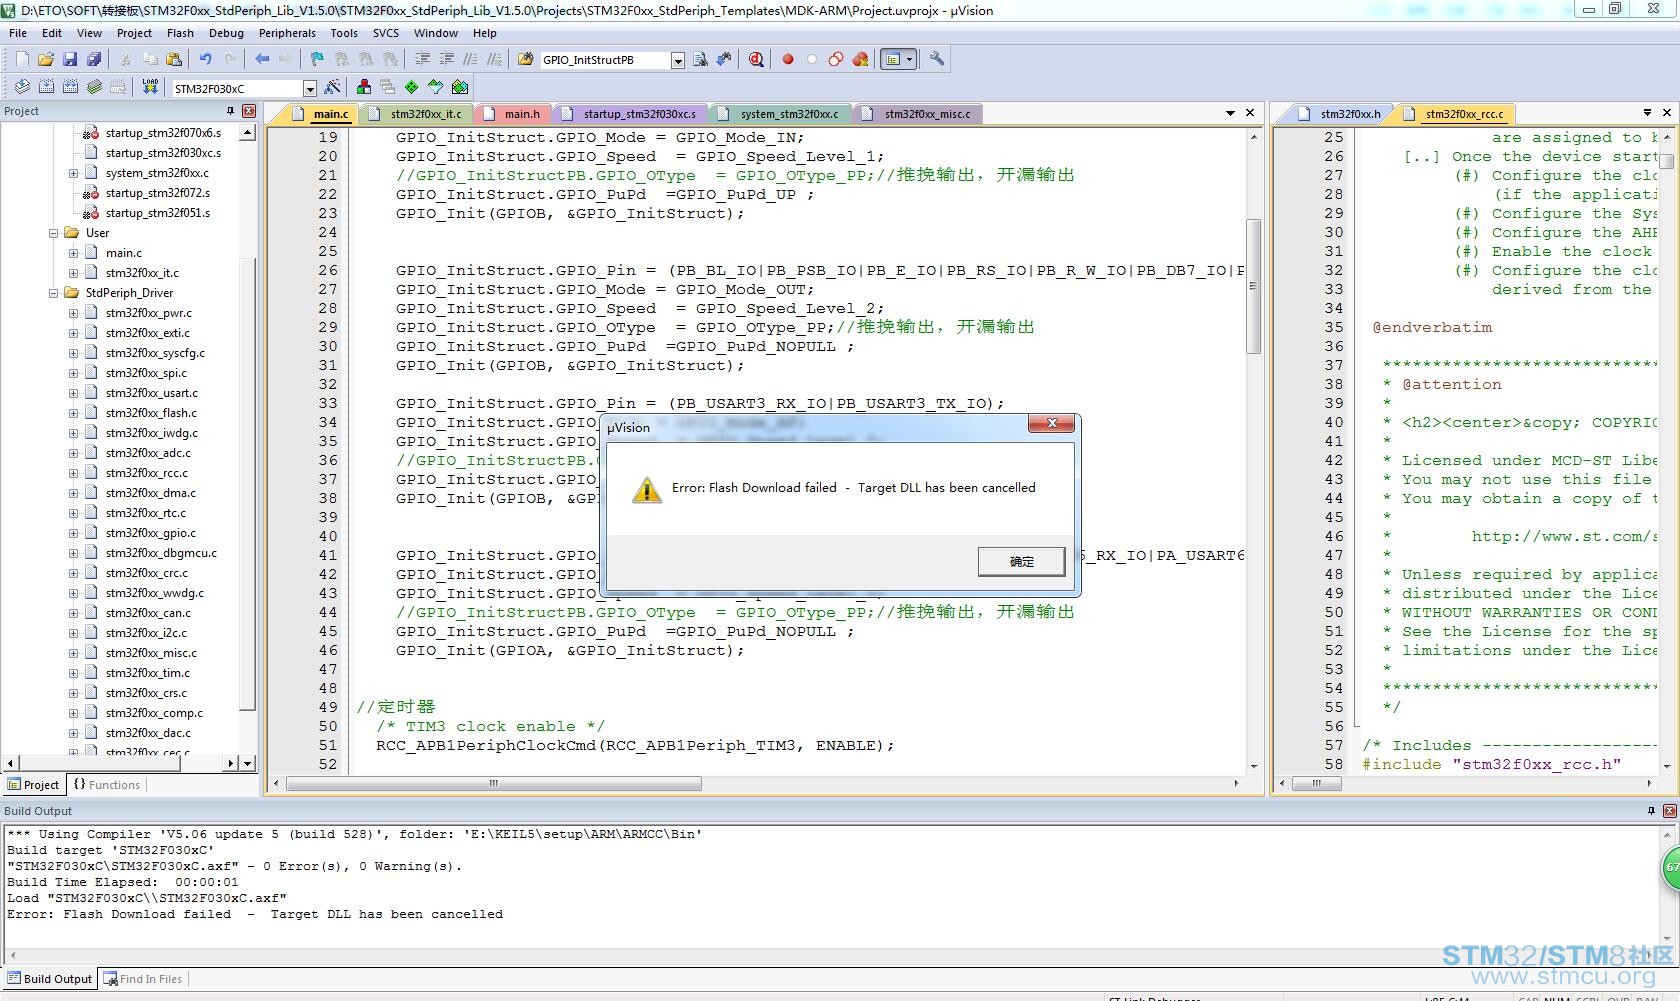Open Pack Installer icon
This screenshot has height=1001, width=1680.
point(460,88)
